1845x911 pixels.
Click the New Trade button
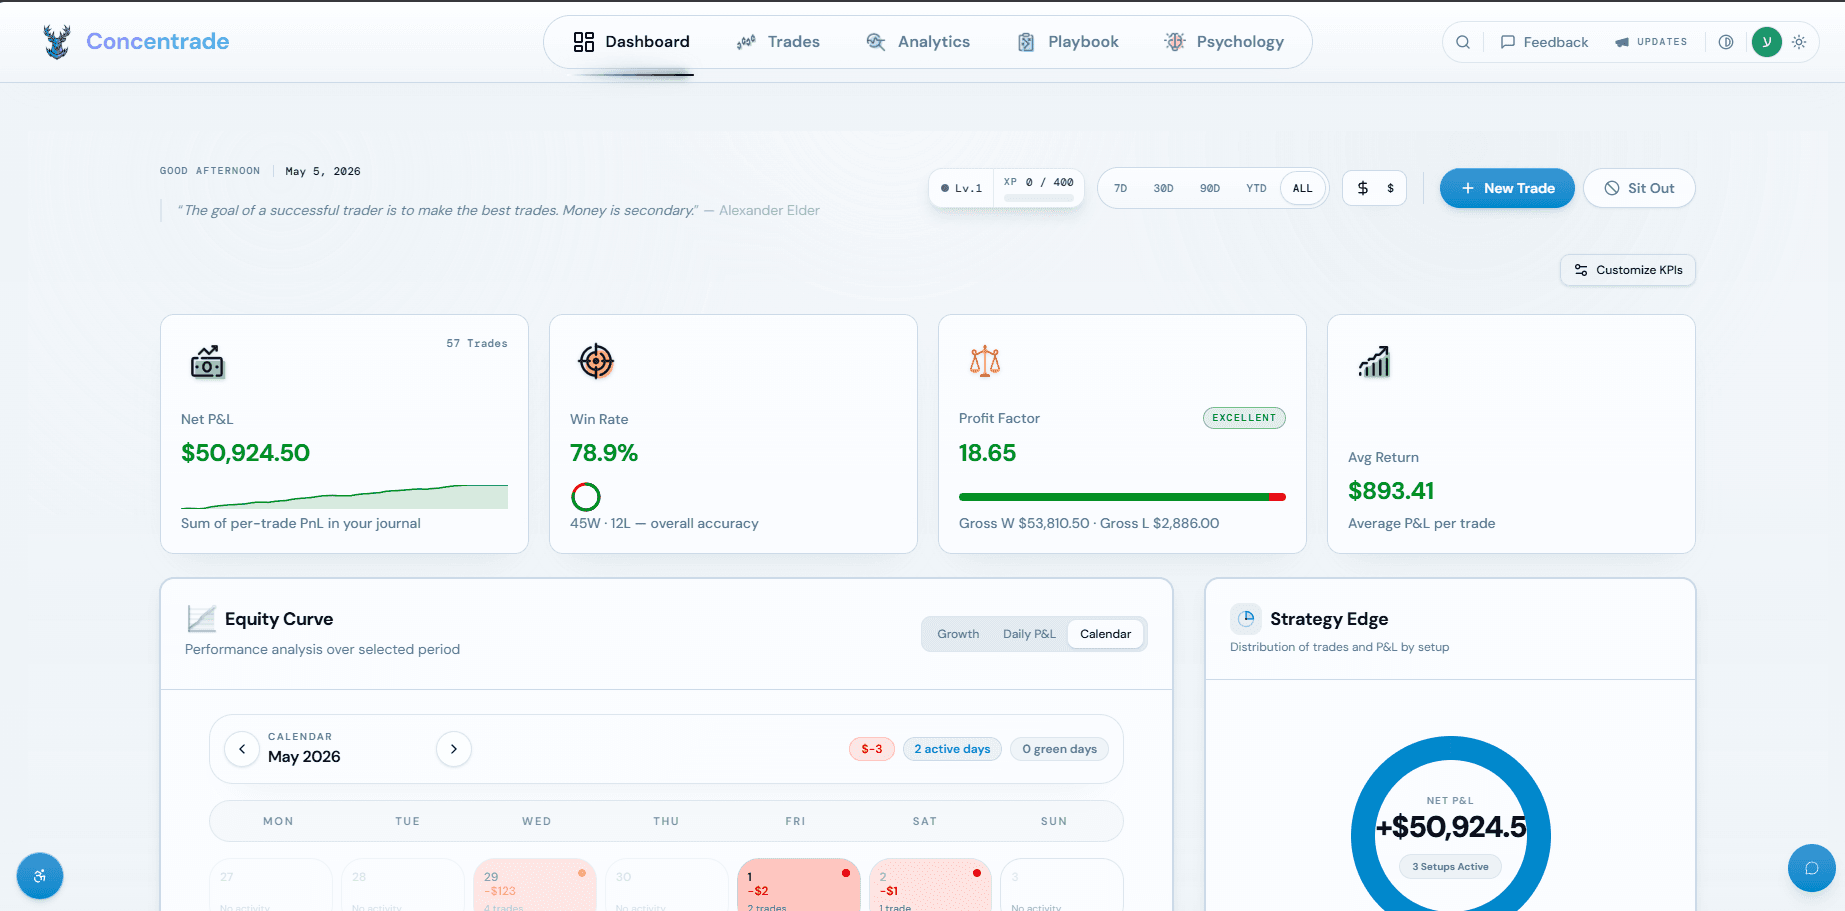pos(1507,188)
